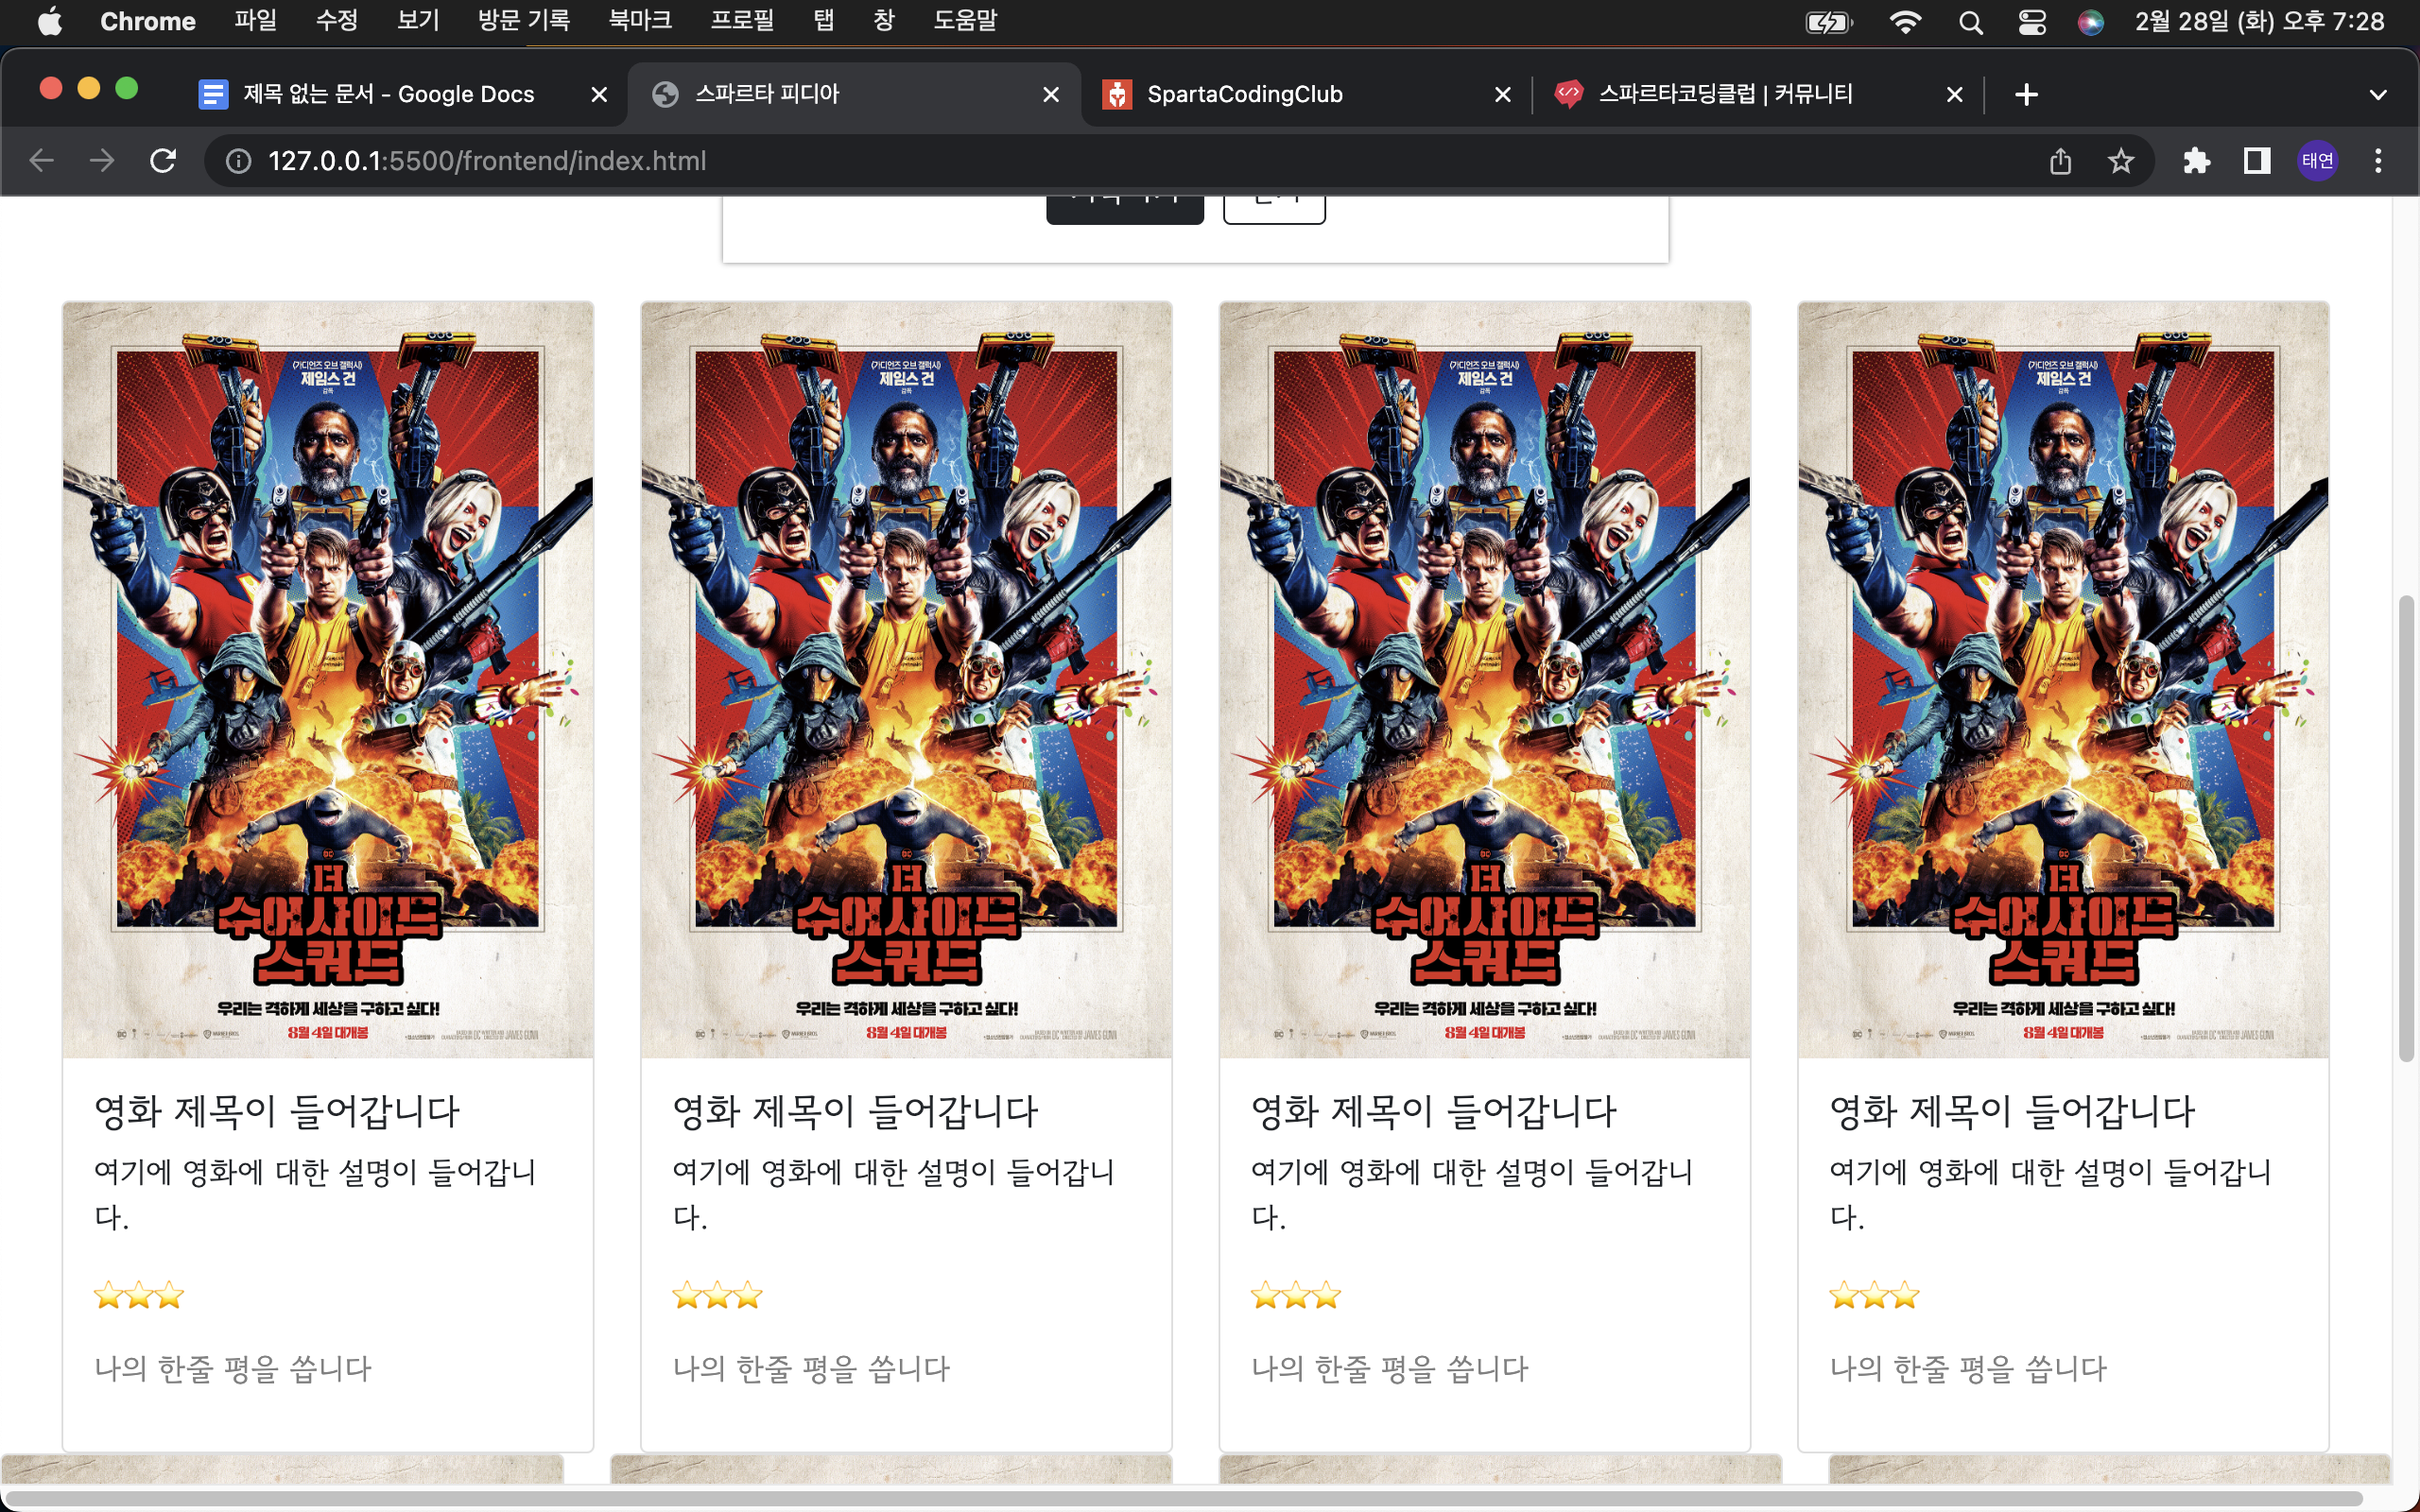Open the Apple menu

point(50,21)
